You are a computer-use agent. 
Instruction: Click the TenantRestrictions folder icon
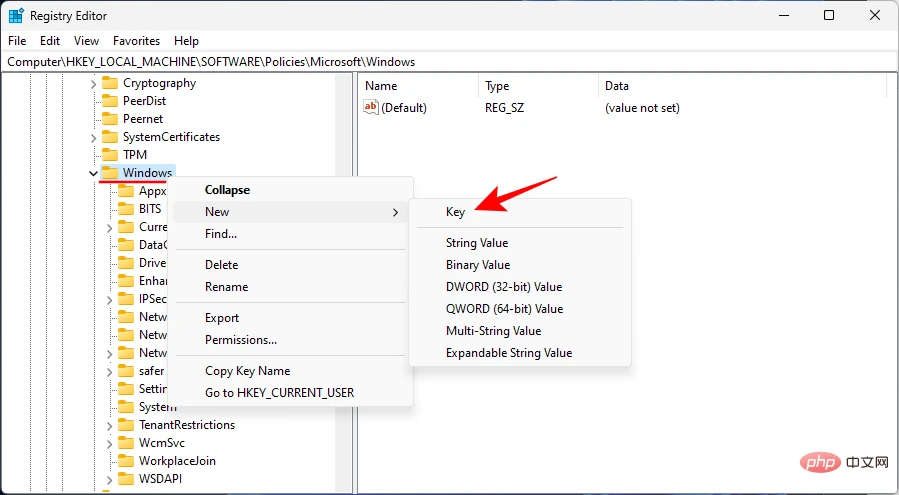click(x=126, y=425)
